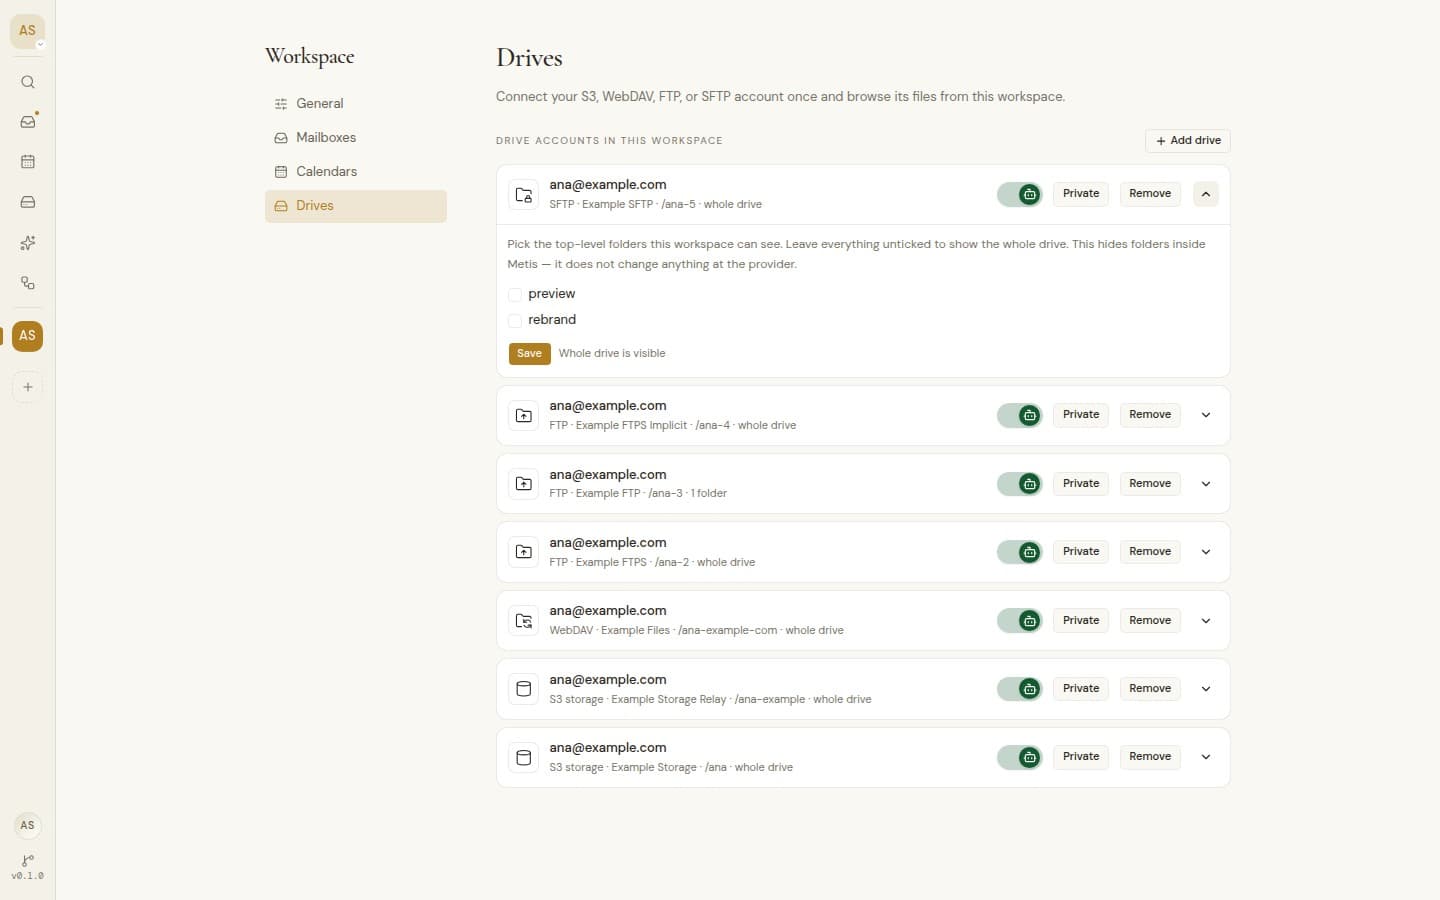
Task: Click the FTPS Implicit /ana-4 drive icon
Action: click(x=524, y=416)
